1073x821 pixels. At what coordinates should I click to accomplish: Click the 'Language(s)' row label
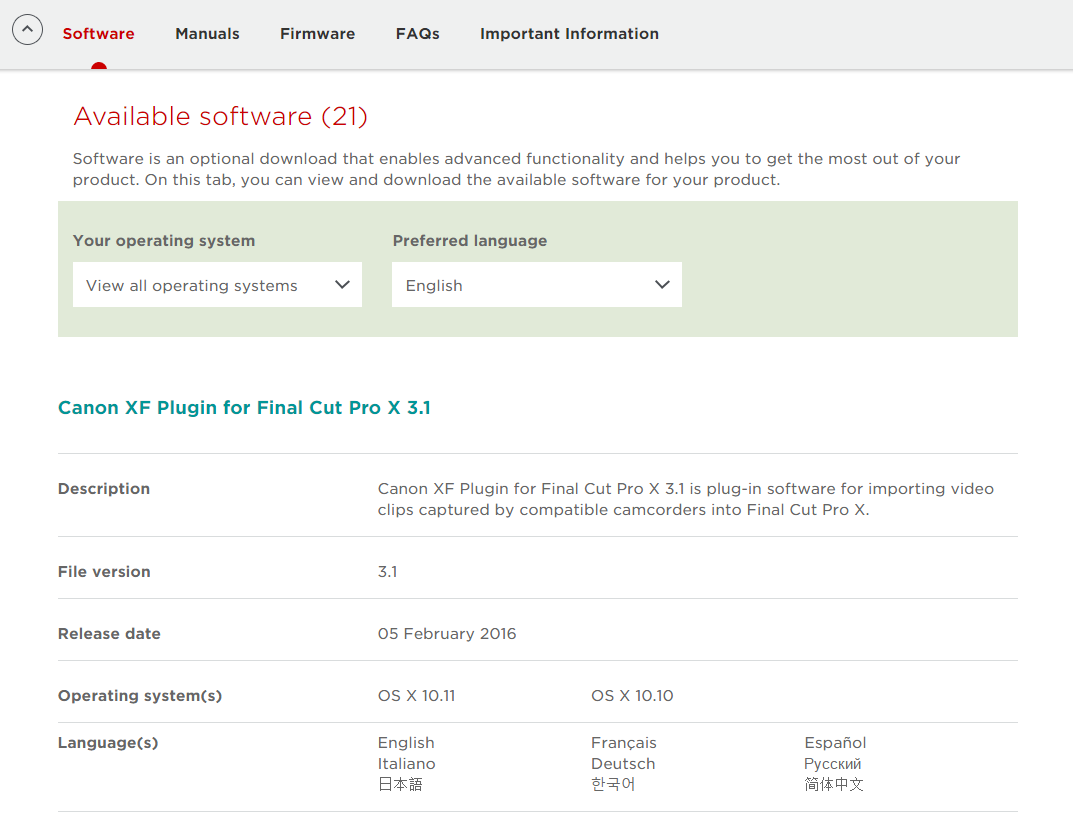tap(108, 743)
